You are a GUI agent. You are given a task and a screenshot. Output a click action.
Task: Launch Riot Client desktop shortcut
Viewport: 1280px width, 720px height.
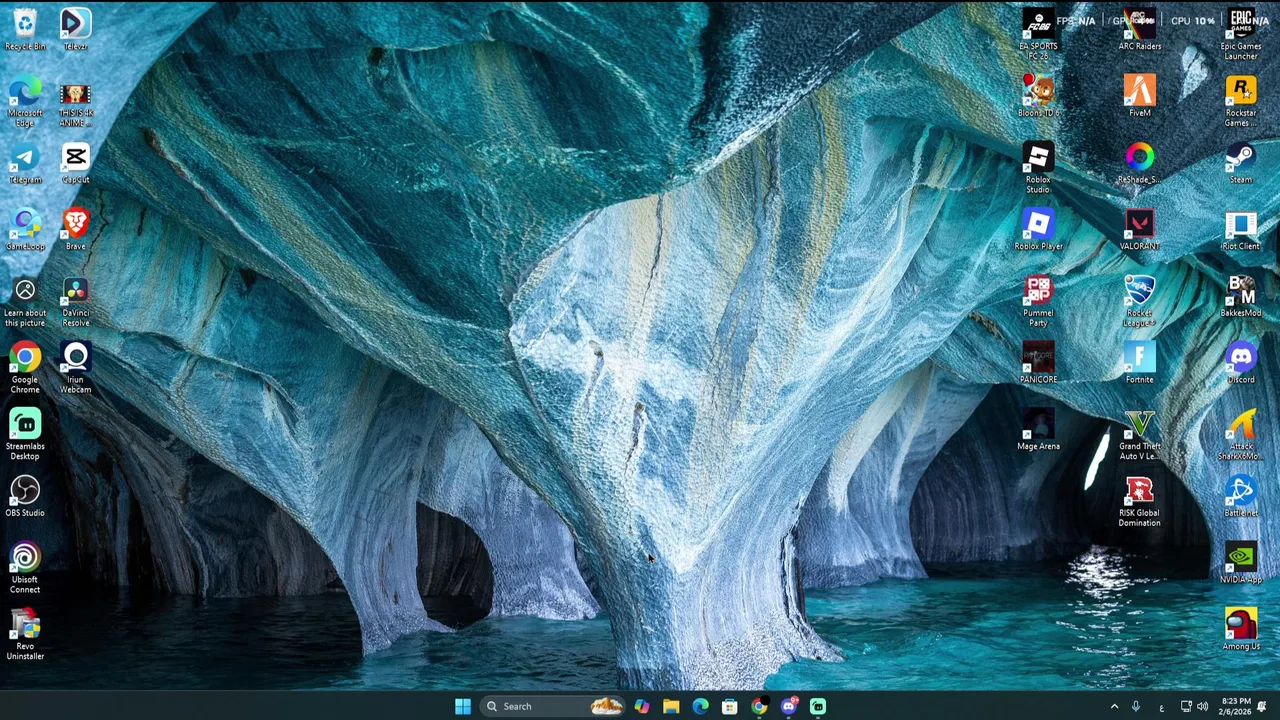click(1240, 229)
